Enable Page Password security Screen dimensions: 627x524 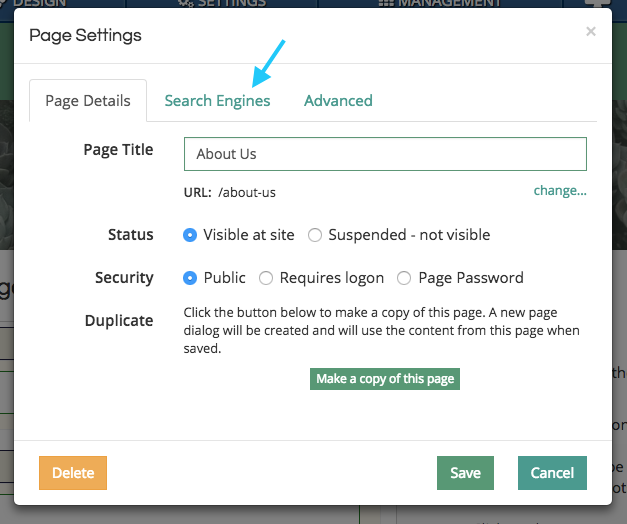point(404,278)
